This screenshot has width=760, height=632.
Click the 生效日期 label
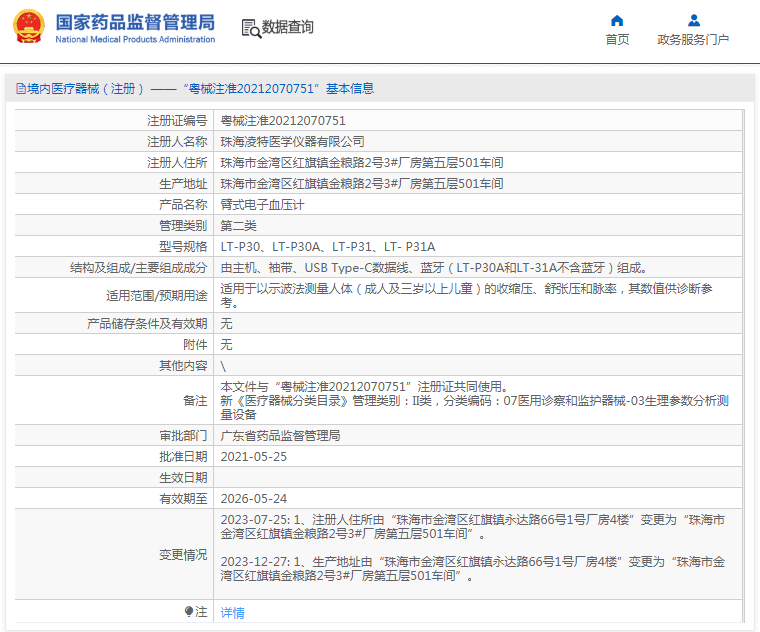pos(183,478)
